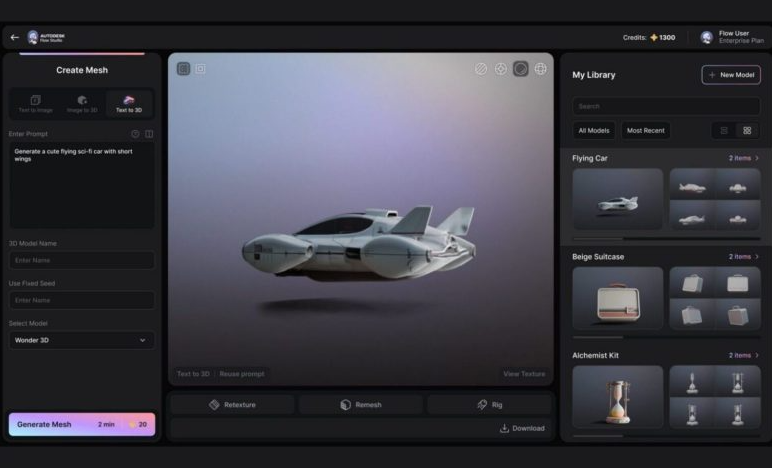Select the Text to 3D tab

(129, 104)
